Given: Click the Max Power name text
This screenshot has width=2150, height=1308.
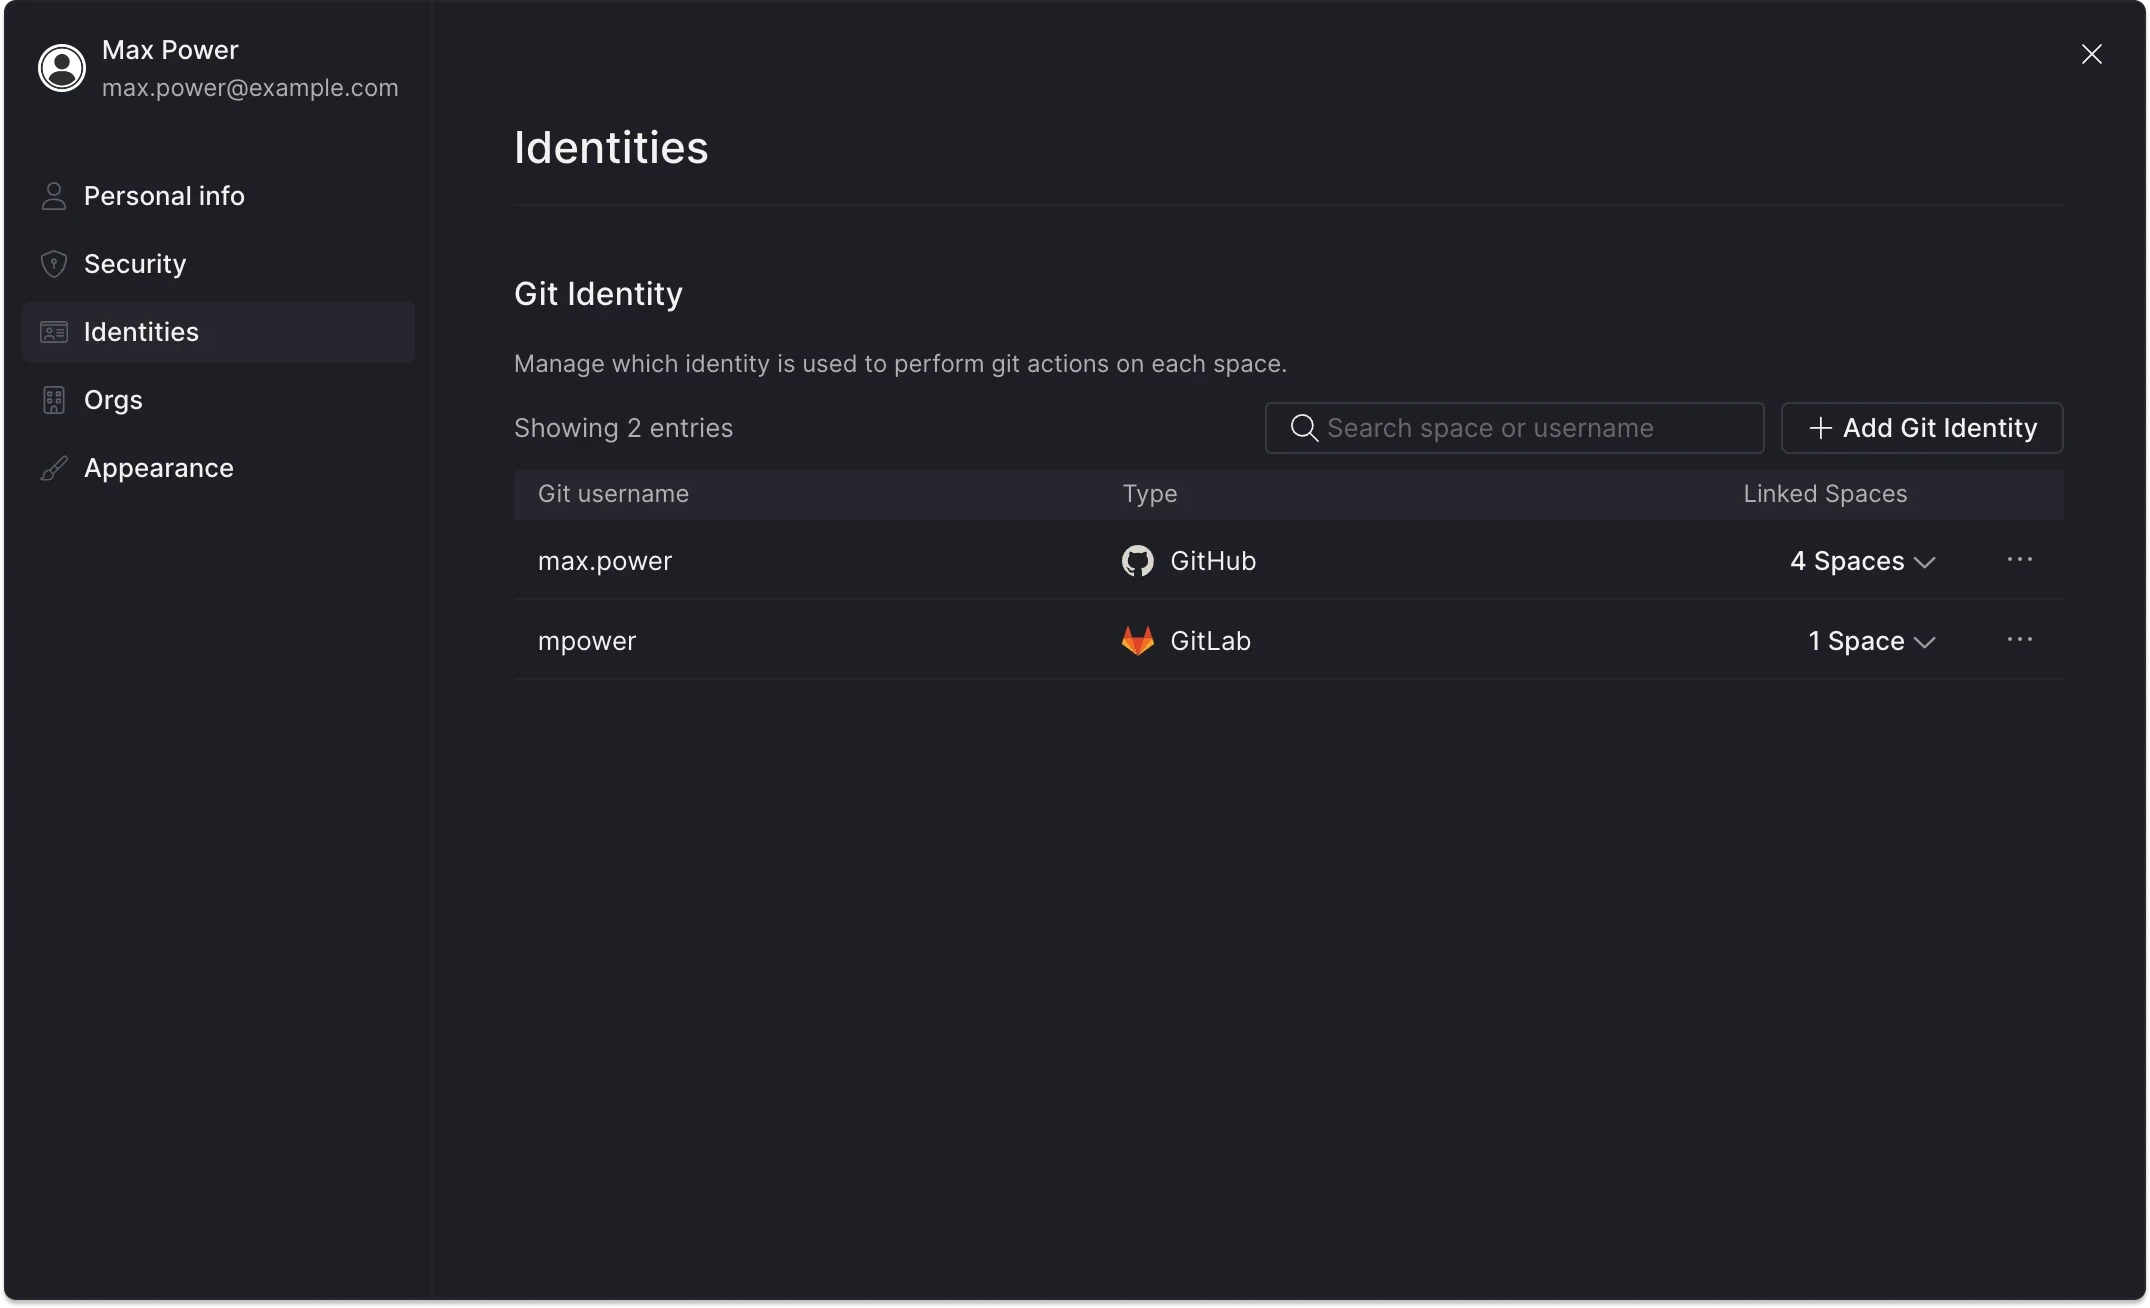Looking at the screenshot, I should 170,50.
